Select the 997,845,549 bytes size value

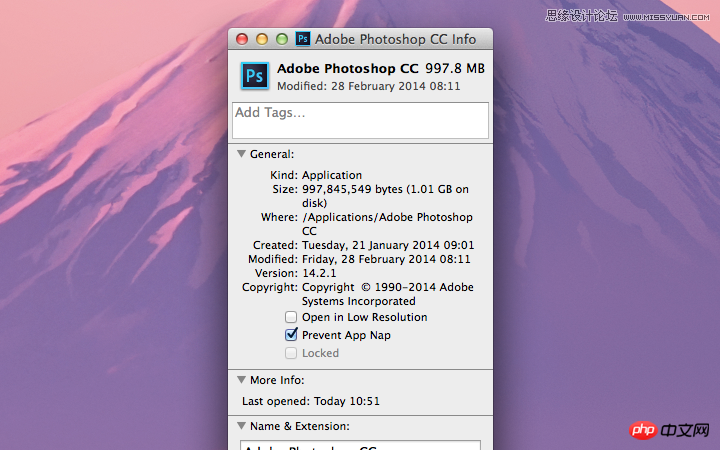coord(385,196)
